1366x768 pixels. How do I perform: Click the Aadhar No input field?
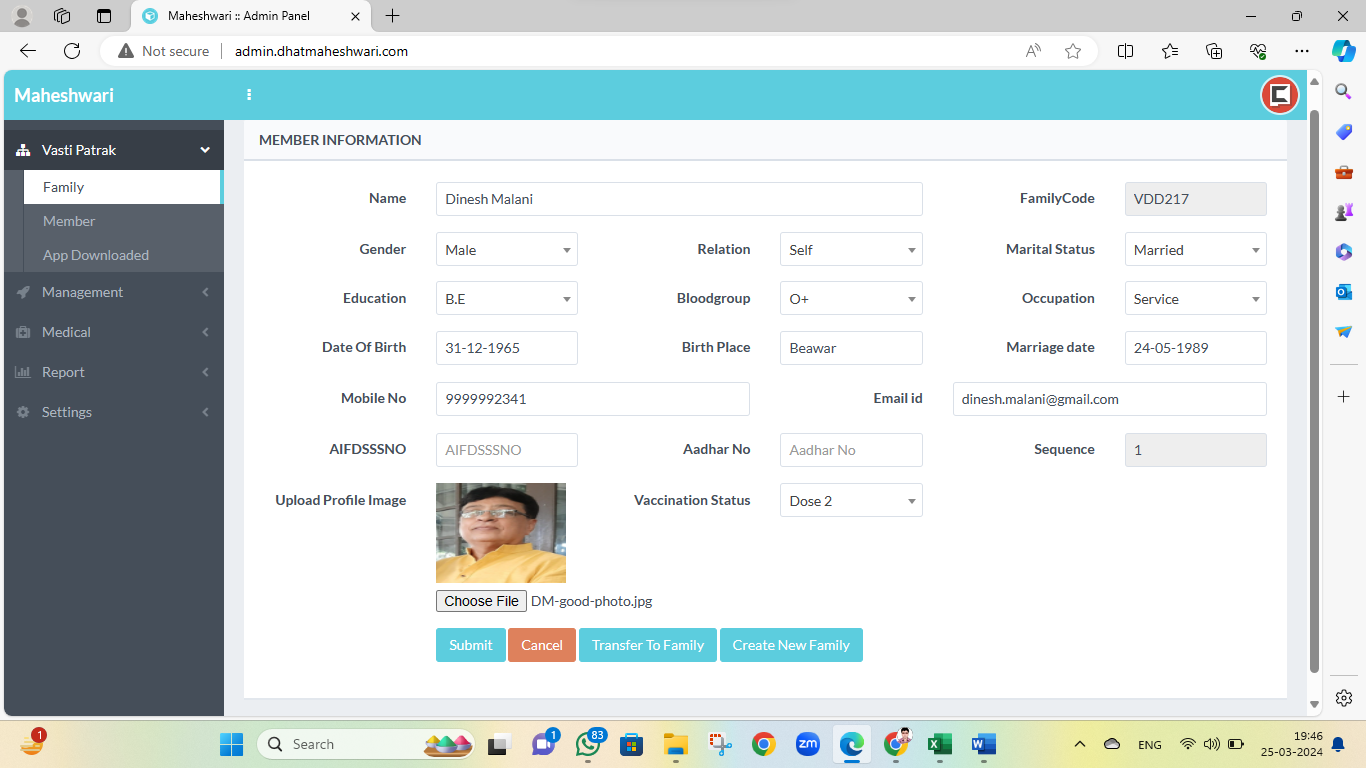tap(851, 450)
